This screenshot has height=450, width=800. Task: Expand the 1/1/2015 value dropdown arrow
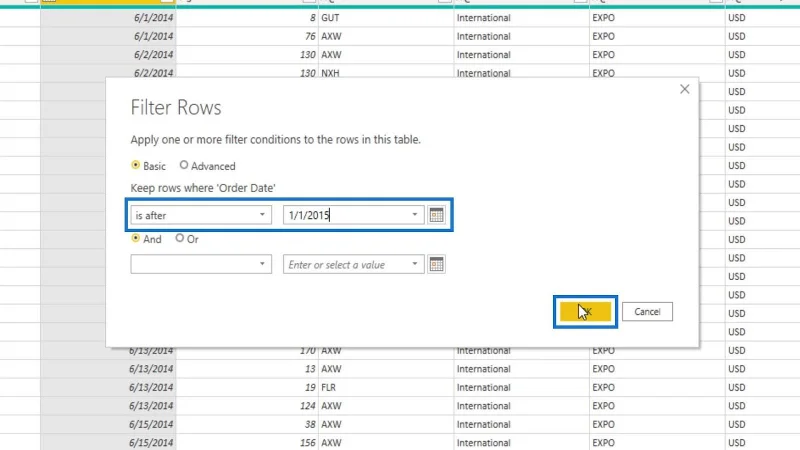(415, 215)
